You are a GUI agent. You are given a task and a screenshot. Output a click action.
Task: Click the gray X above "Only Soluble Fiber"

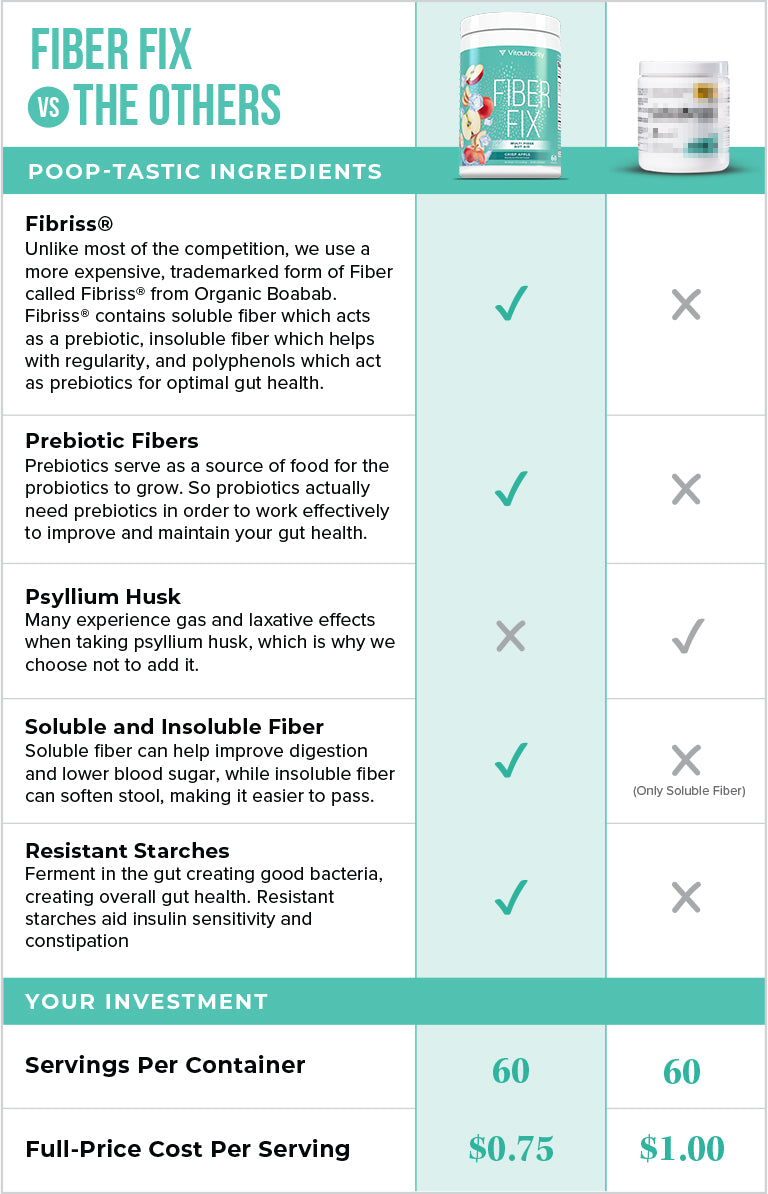tap(686, 760)
